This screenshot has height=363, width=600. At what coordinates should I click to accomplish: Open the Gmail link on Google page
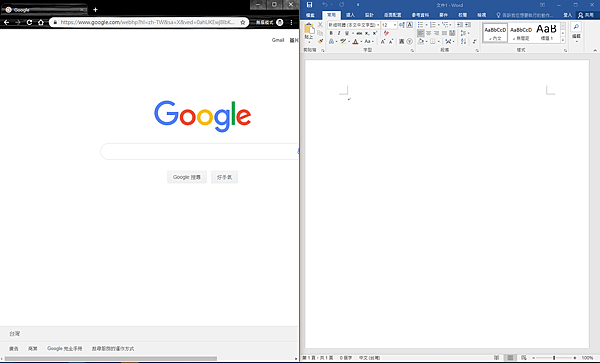coord(278,40)
